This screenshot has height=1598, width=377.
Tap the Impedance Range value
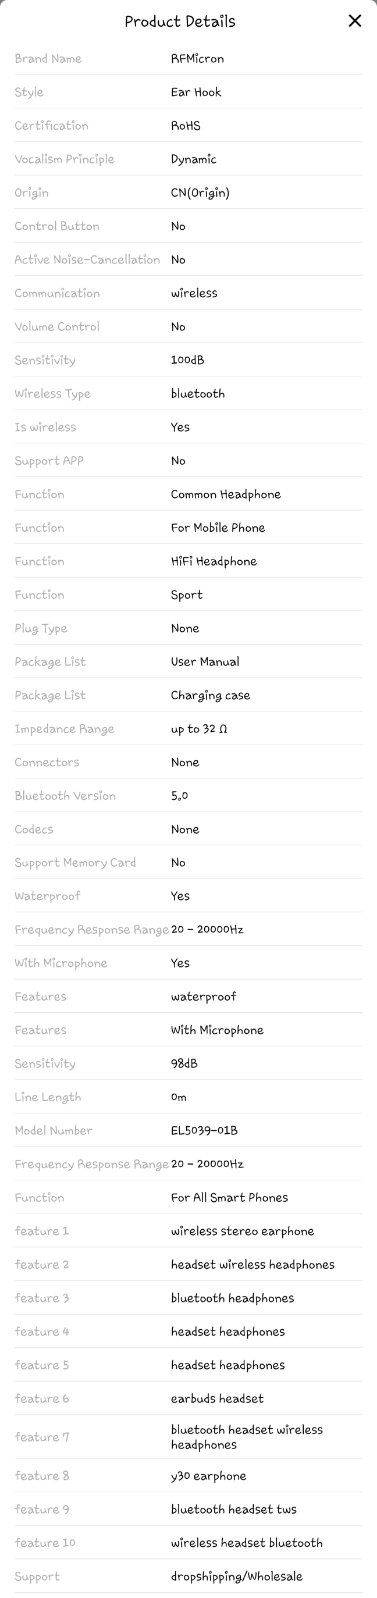[199, 729]
